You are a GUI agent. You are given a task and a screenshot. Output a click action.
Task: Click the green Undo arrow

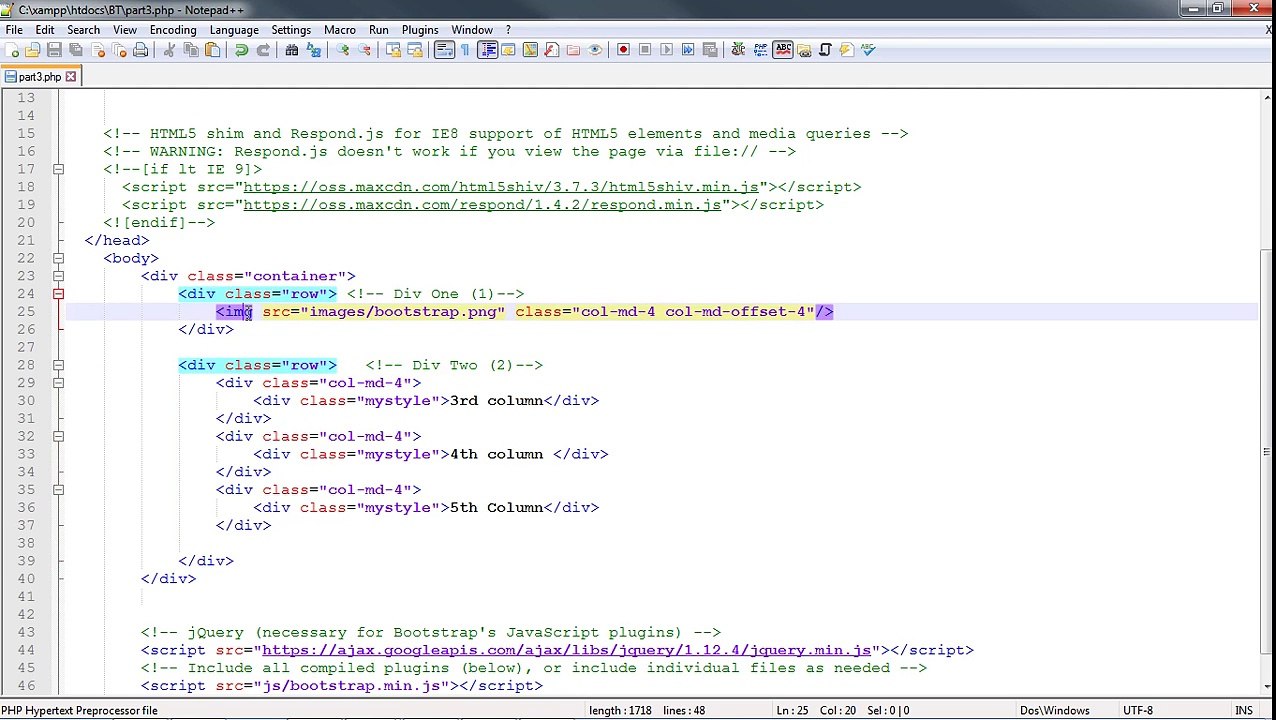pyautogui.click(x=241, y=50)
